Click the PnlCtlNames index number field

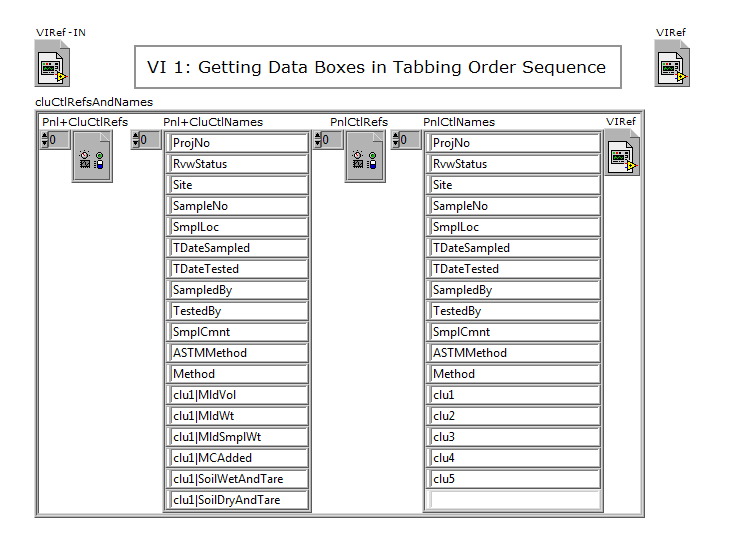click(410, 140)
